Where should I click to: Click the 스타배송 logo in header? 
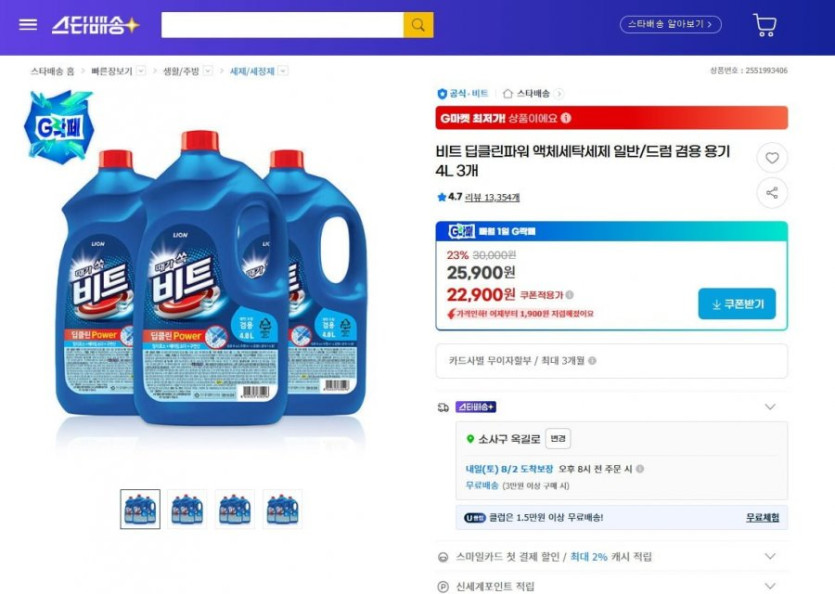click(x=96, y=25)
